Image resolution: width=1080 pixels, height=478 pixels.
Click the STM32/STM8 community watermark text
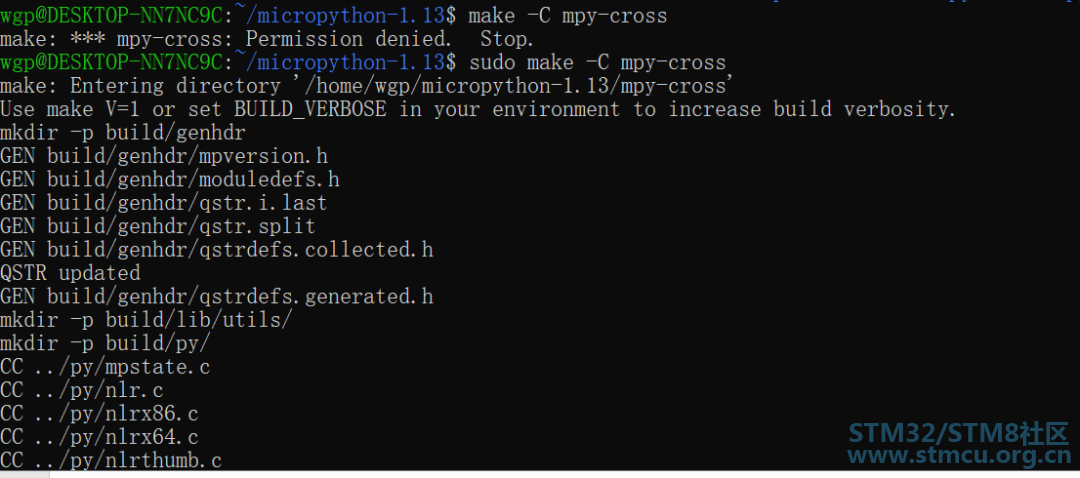click(x=958, y=433)
